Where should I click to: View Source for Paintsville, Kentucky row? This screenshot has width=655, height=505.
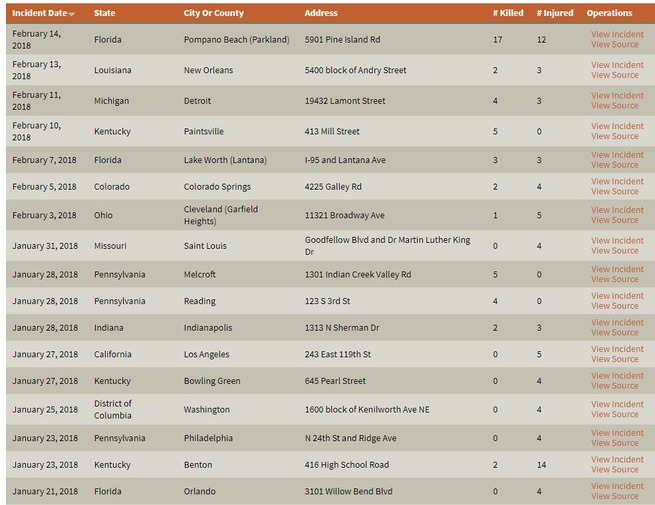click(614, 136)
